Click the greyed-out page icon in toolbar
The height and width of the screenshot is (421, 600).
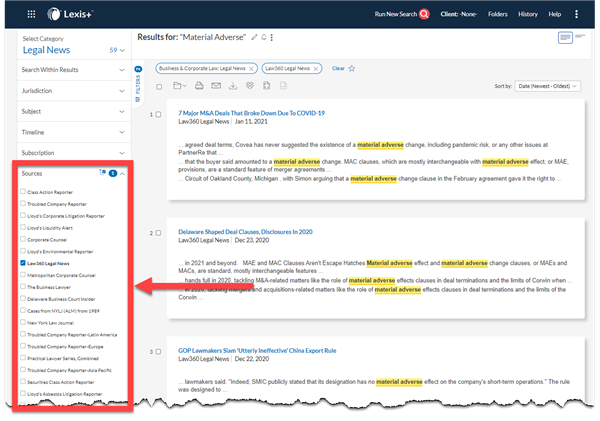283,85
